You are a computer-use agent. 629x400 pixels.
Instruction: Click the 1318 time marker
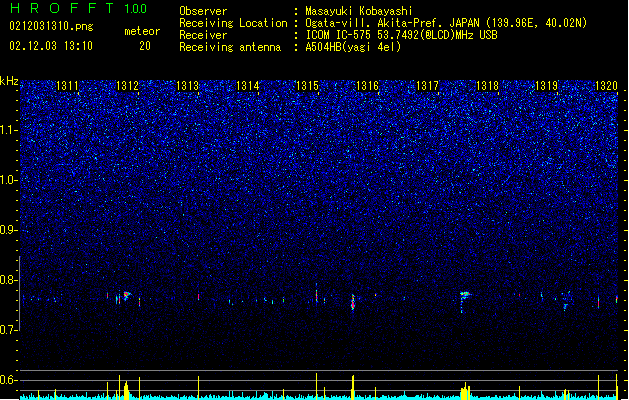tap(487, 86)
